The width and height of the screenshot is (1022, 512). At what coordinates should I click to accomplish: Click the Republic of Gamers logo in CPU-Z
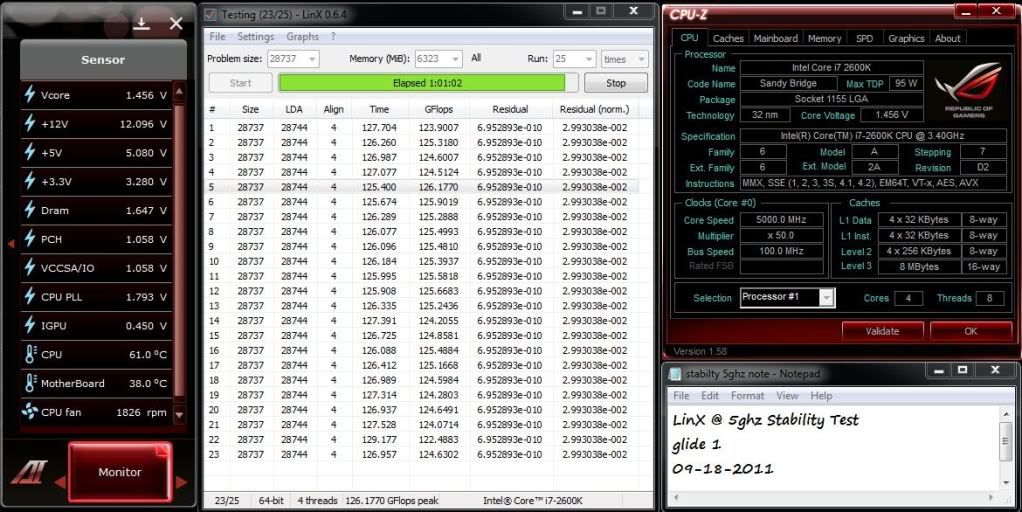969,89
